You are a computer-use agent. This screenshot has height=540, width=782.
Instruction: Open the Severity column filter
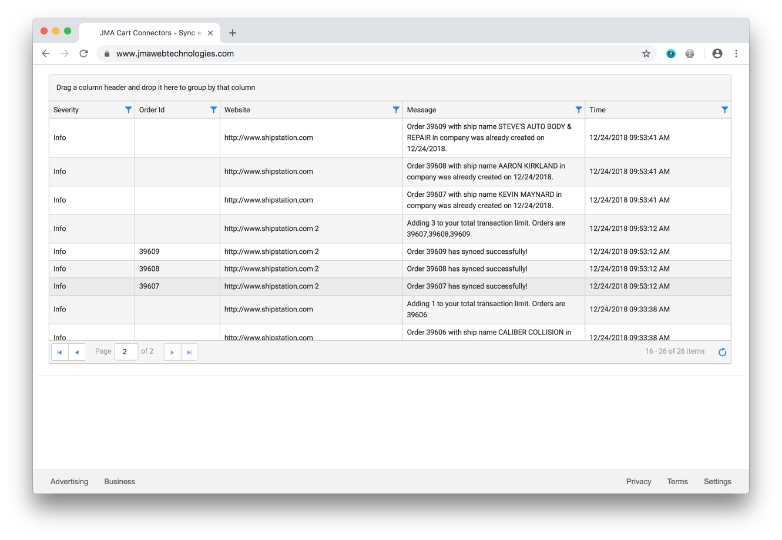tap(128, 110)
